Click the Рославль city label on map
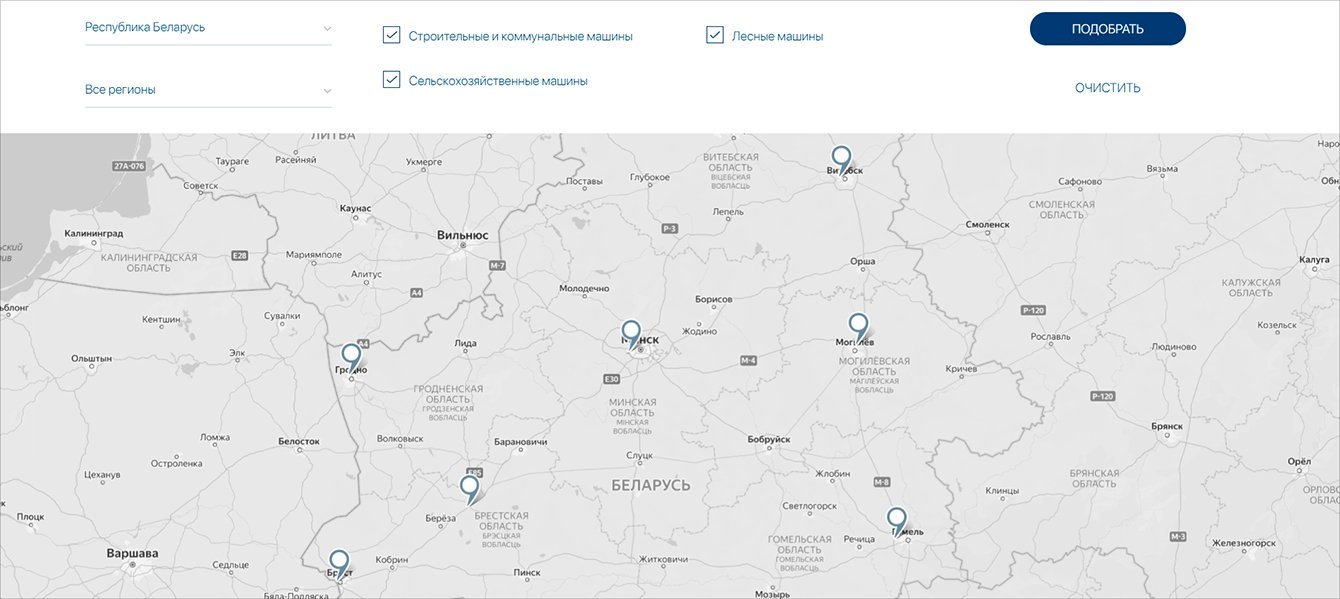The height and width of the screenshot is (599, 1340). 1050,337
